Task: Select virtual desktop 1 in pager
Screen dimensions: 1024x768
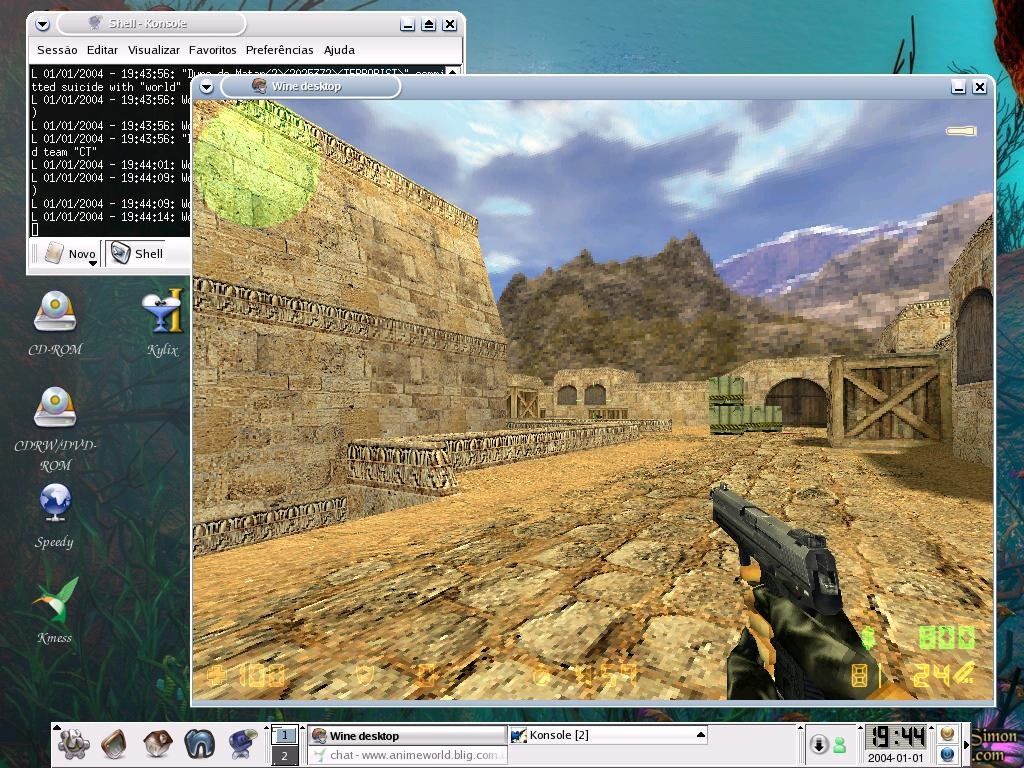Action: [x=284, y=735]
